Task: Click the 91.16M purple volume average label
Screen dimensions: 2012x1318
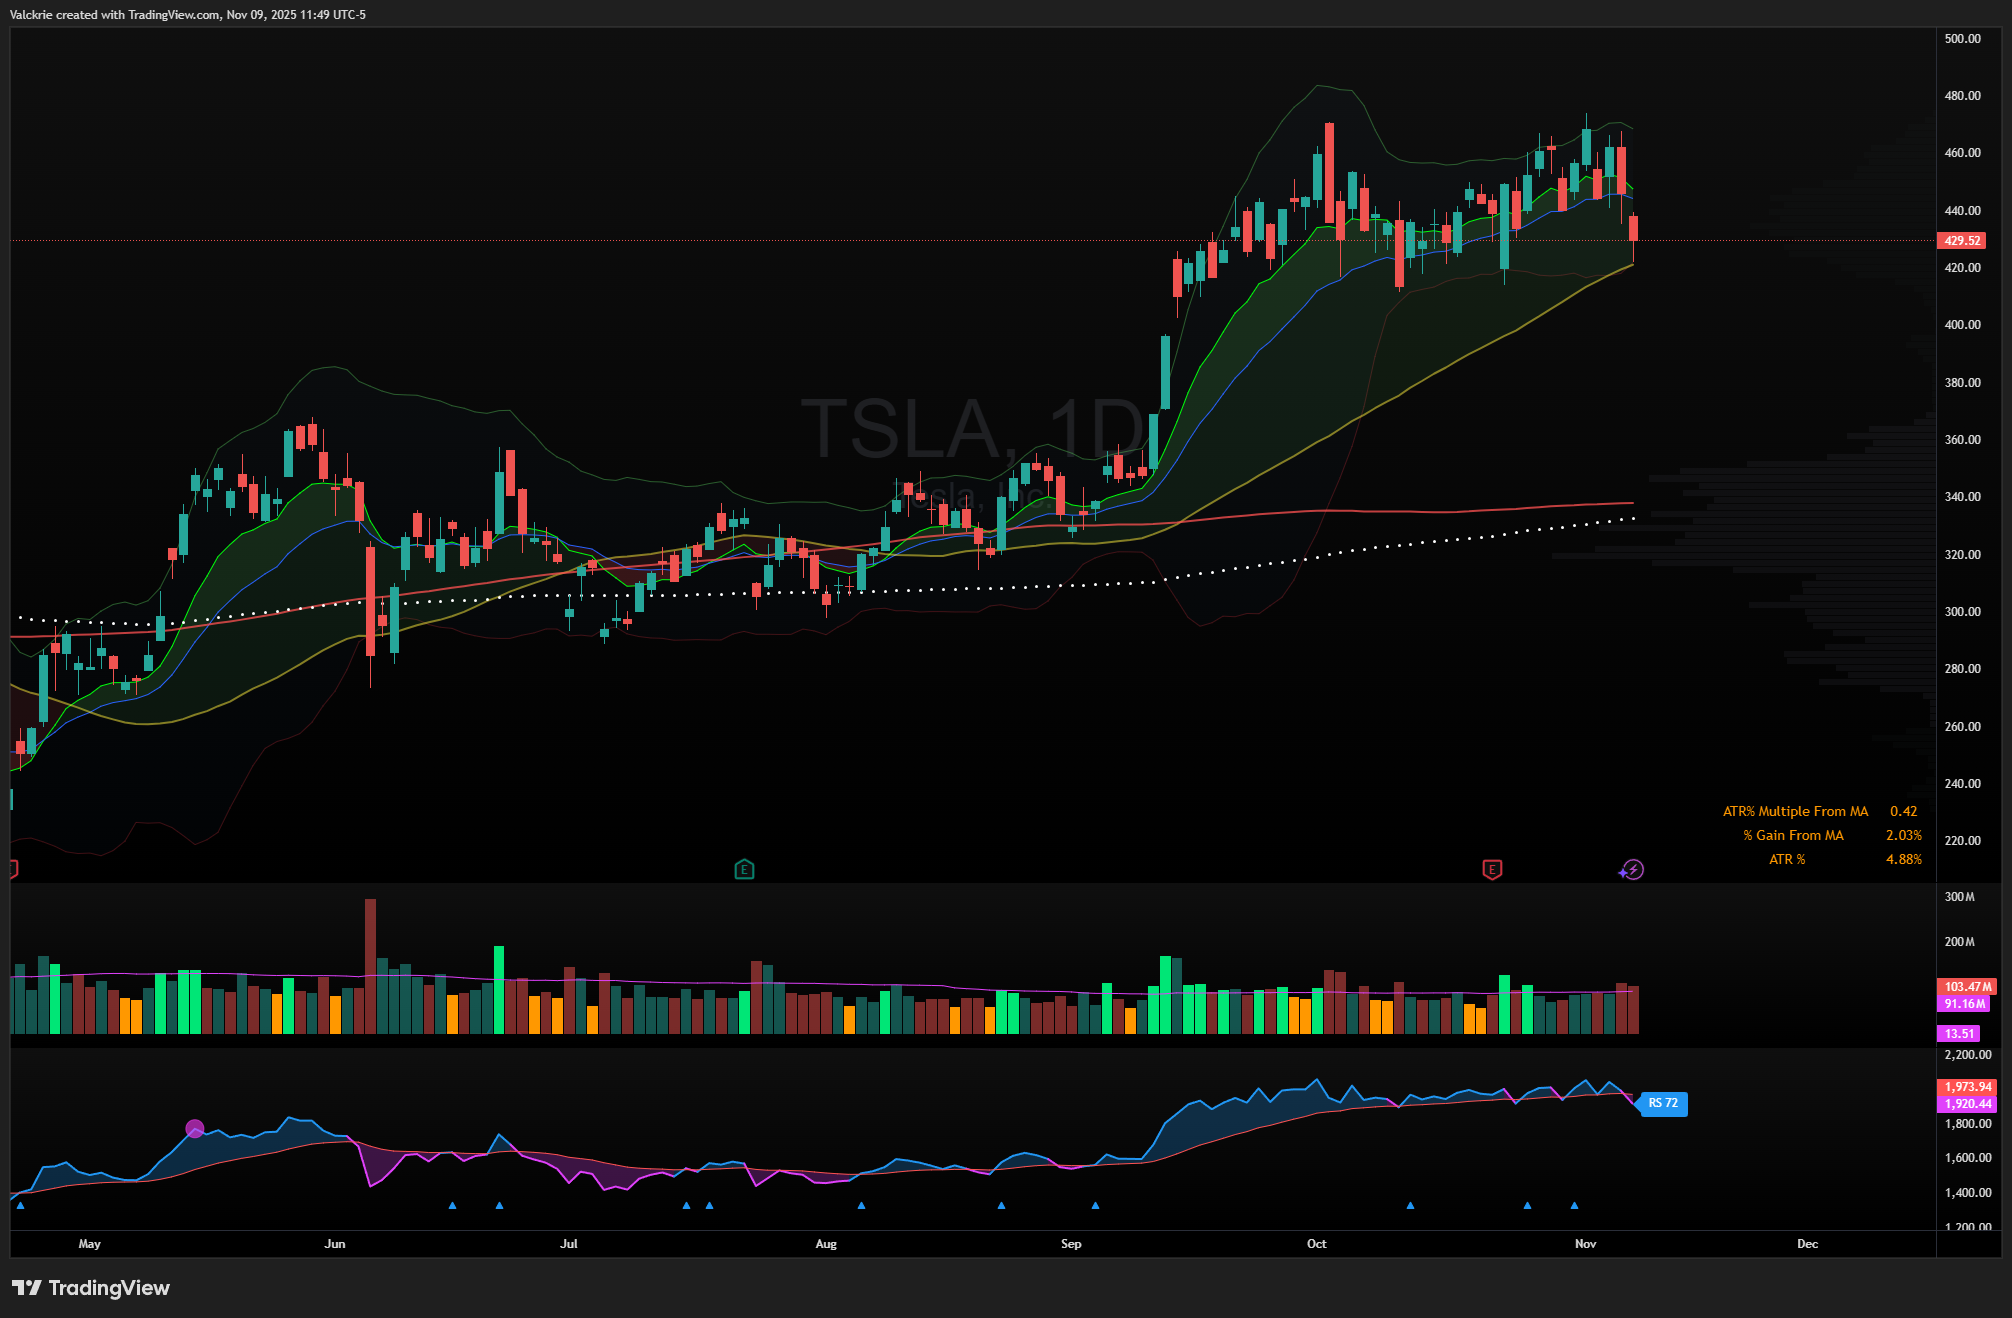Action: [1964, 1003]
